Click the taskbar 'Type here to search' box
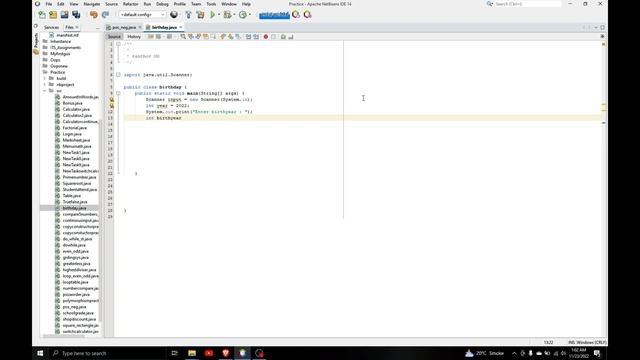 pos(107,353)
